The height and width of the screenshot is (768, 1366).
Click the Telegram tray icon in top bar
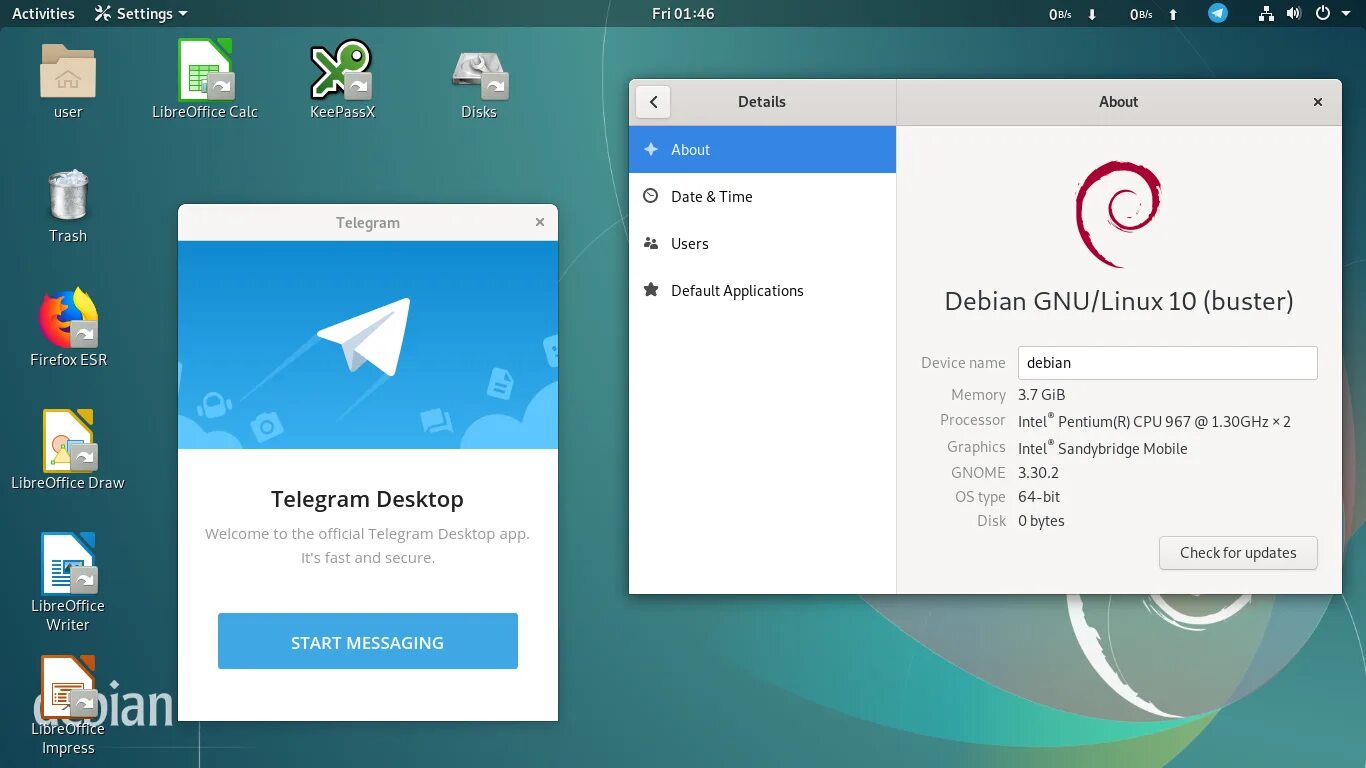pos(1217,13)
